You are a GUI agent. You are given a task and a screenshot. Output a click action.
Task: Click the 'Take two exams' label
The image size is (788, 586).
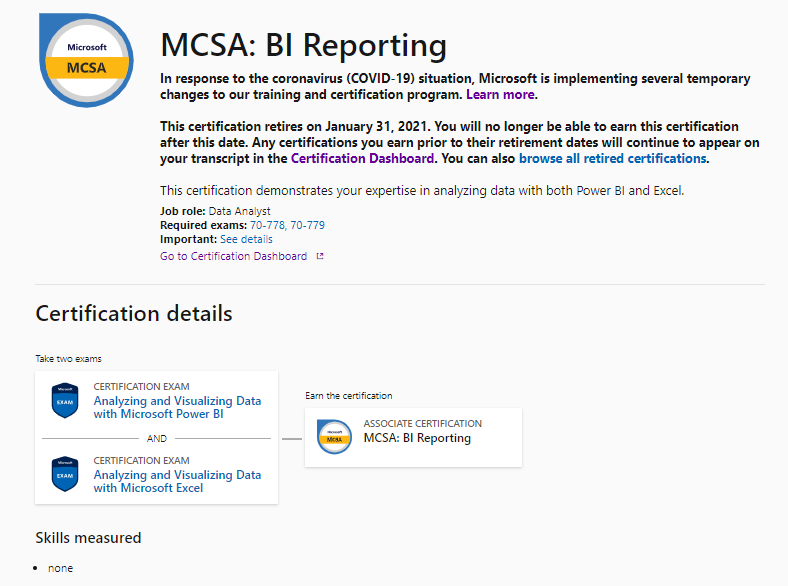68,359
